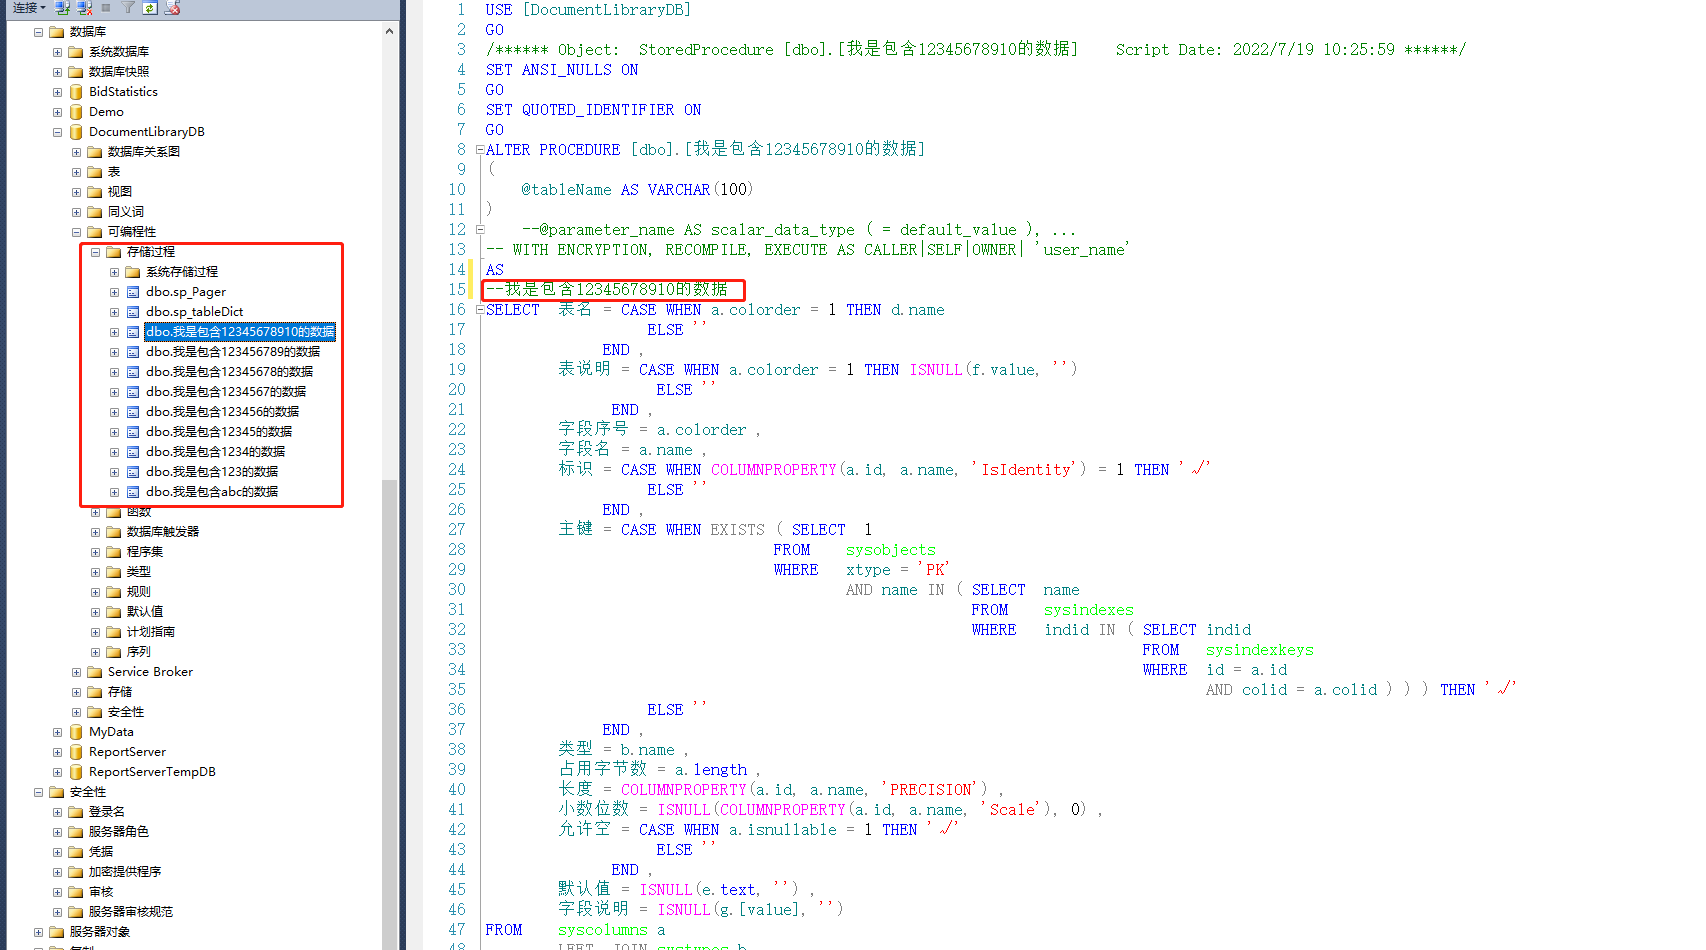Viewport: 1706px width, 950px height.
Task: Select the 程序集 folder
Action: pyautogui.click(x=145, y=552)
